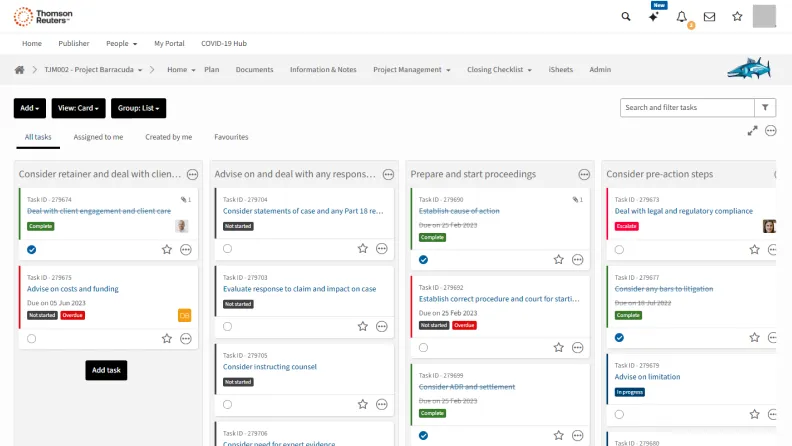Favourite the 'Advise on costs and funding' task star
This screenshot has width=792, height=446.
[x=167, y=339]
